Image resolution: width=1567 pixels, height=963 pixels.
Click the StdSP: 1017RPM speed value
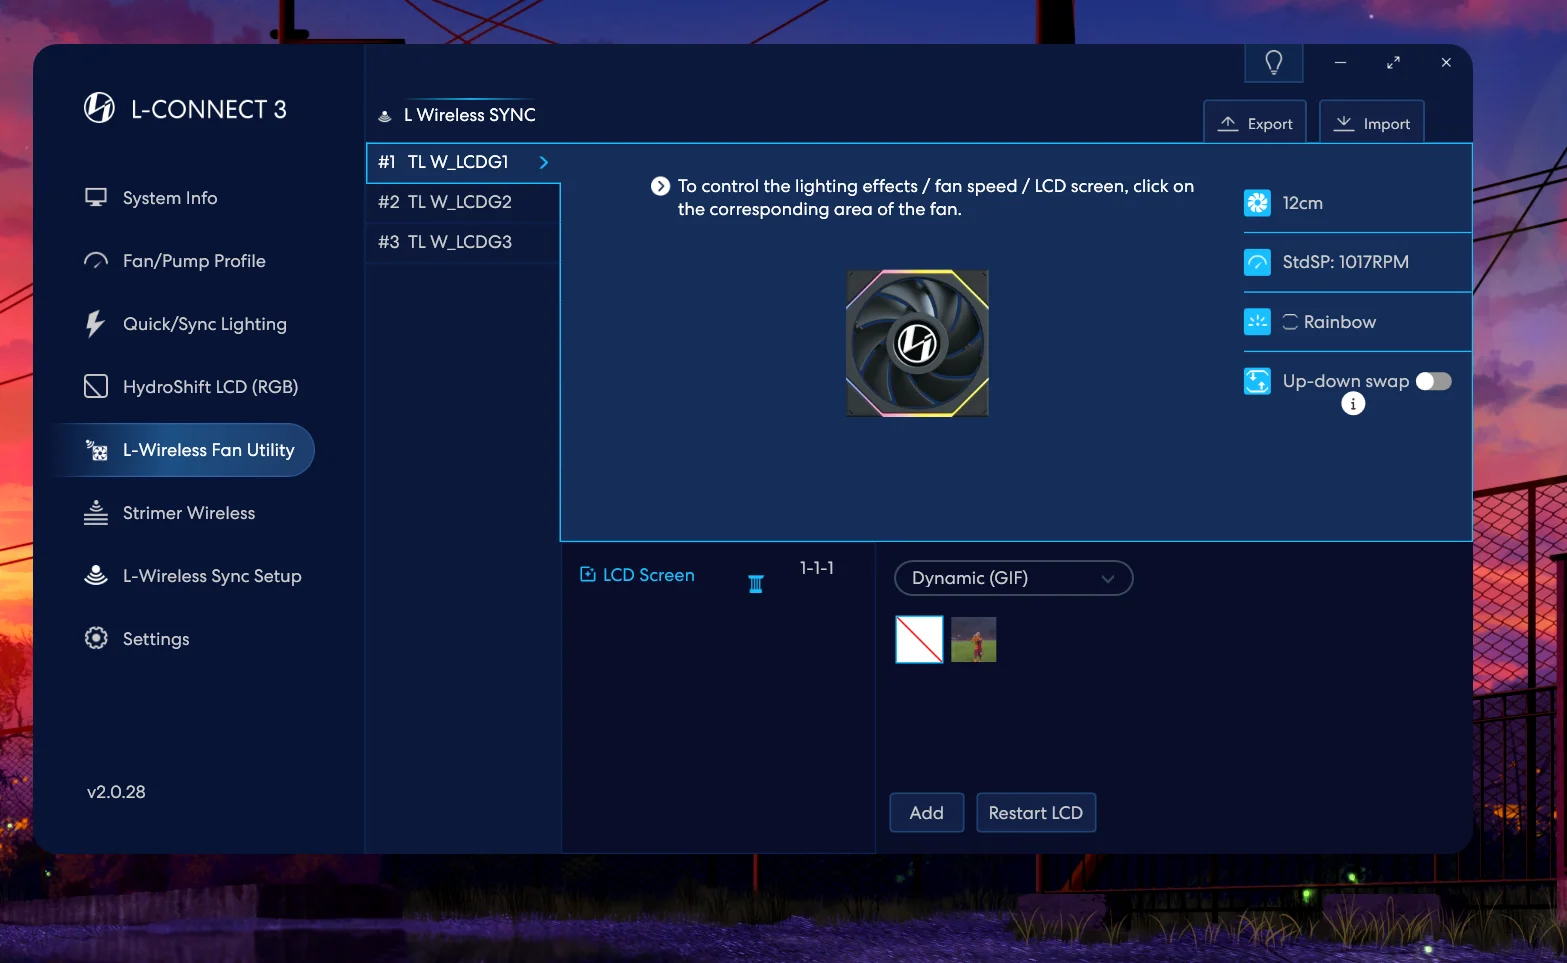tap(1345, 262)
